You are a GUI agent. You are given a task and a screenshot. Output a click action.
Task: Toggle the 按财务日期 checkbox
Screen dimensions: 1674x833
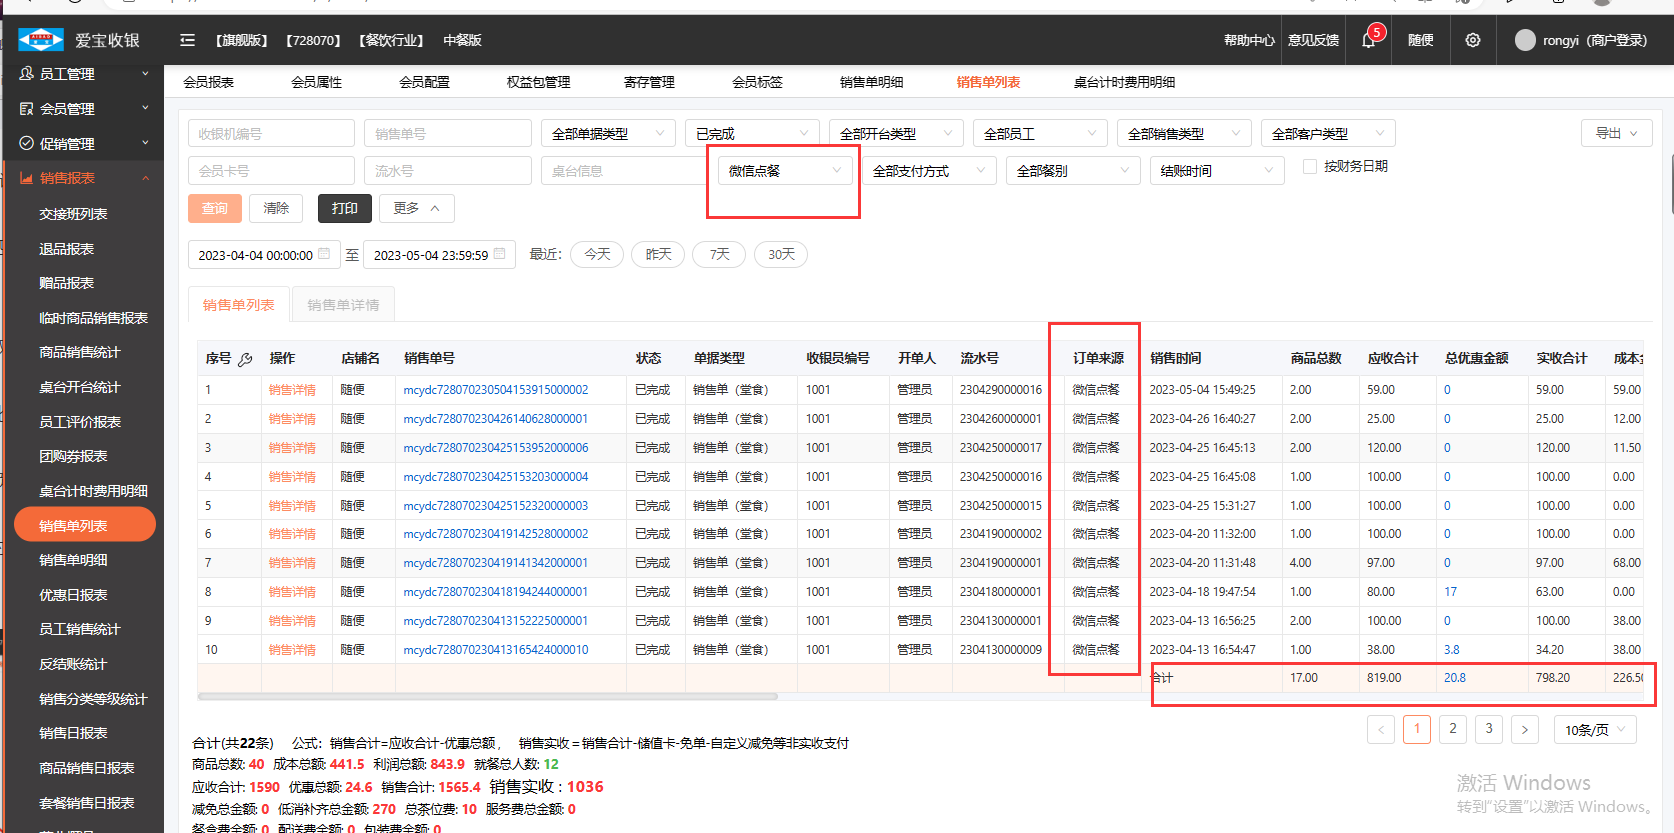click(x=1309, y=167)
